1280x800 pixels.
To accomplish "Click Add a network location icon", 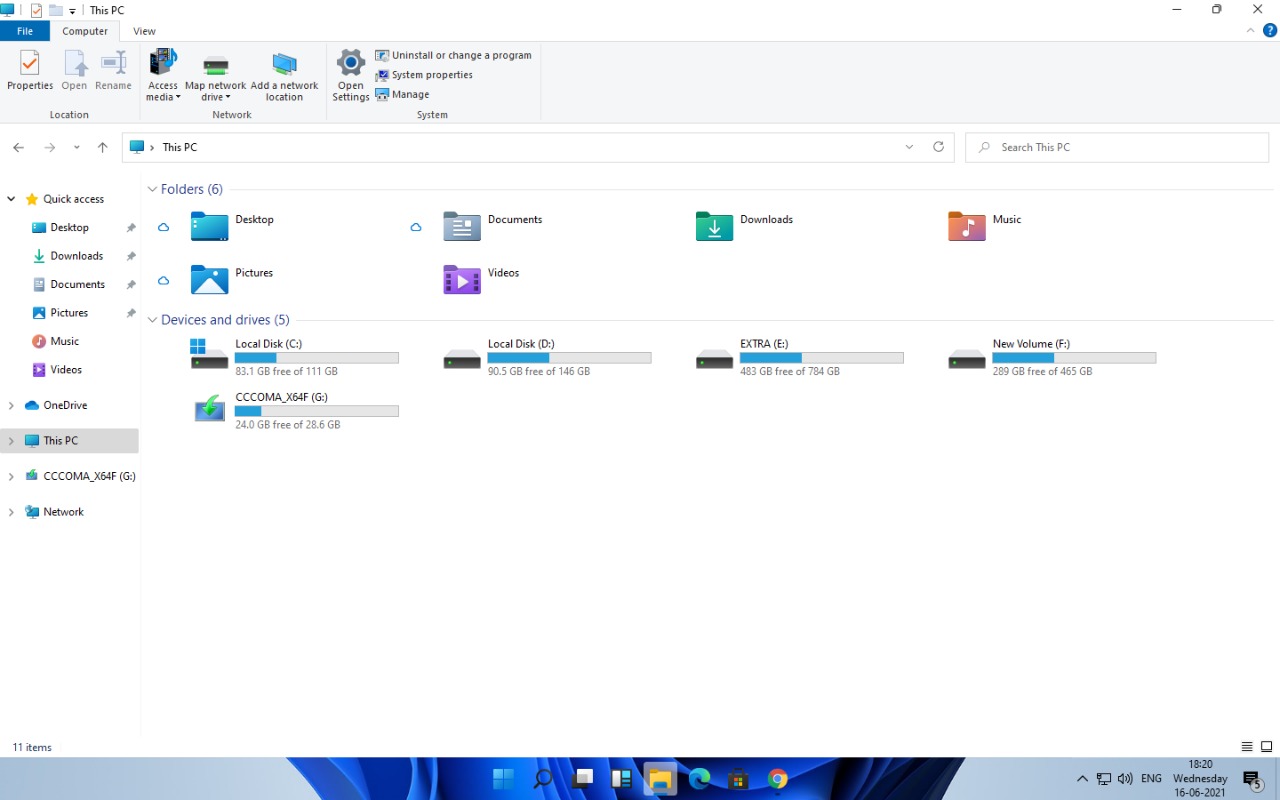I will (284, 65).
